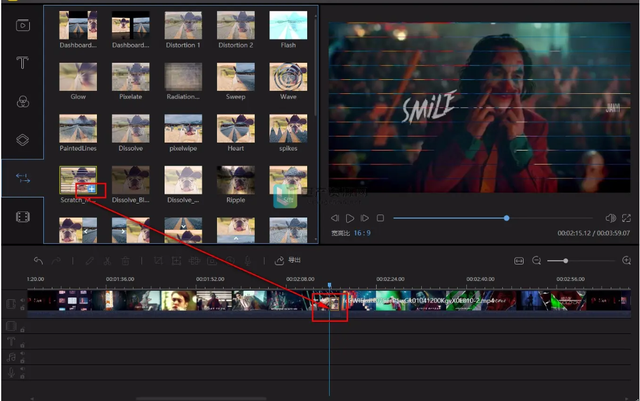Open the film-strip Elements sidebar tab
Viewport: 640px width, 401px height.
tap(22, 216)
